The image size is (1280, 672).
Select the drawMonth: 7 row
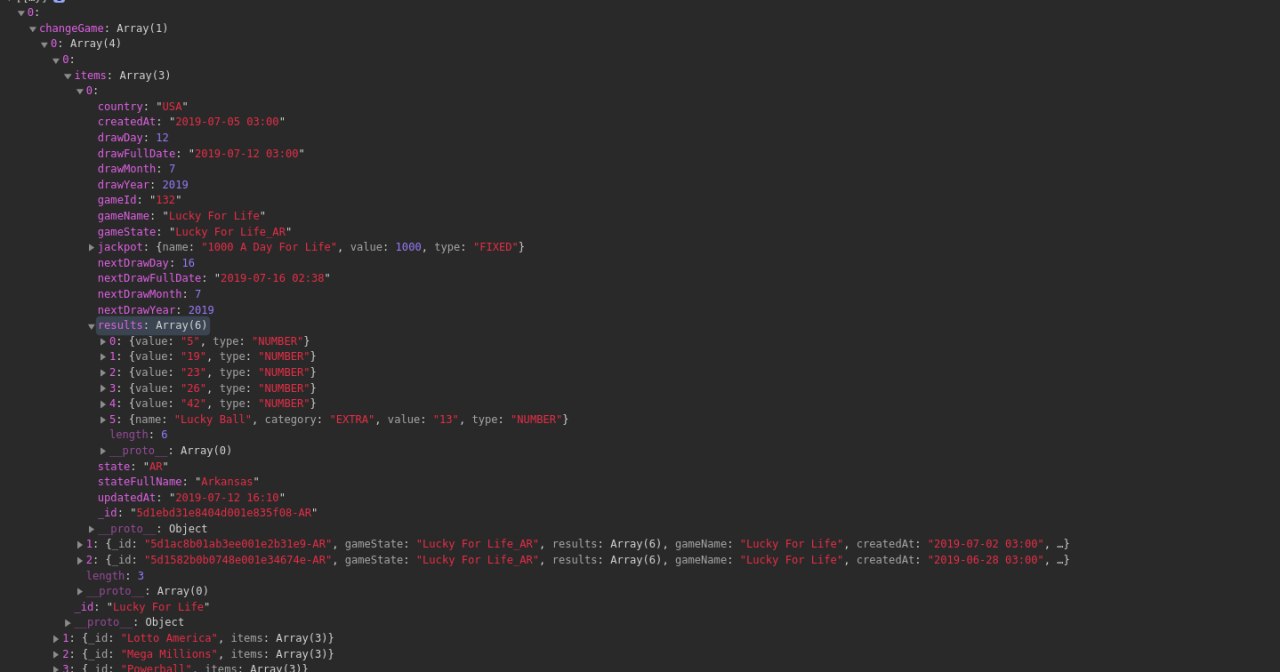[136, 169]
